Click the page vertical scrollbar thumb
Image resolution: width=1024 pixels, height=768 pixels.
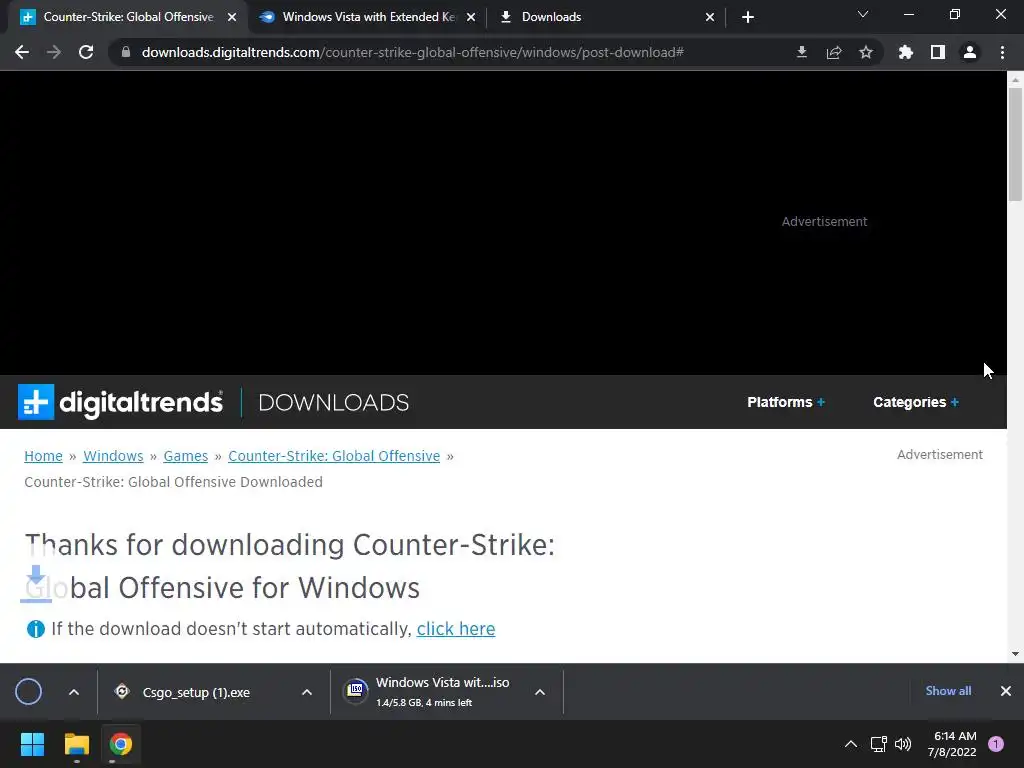1015,144
